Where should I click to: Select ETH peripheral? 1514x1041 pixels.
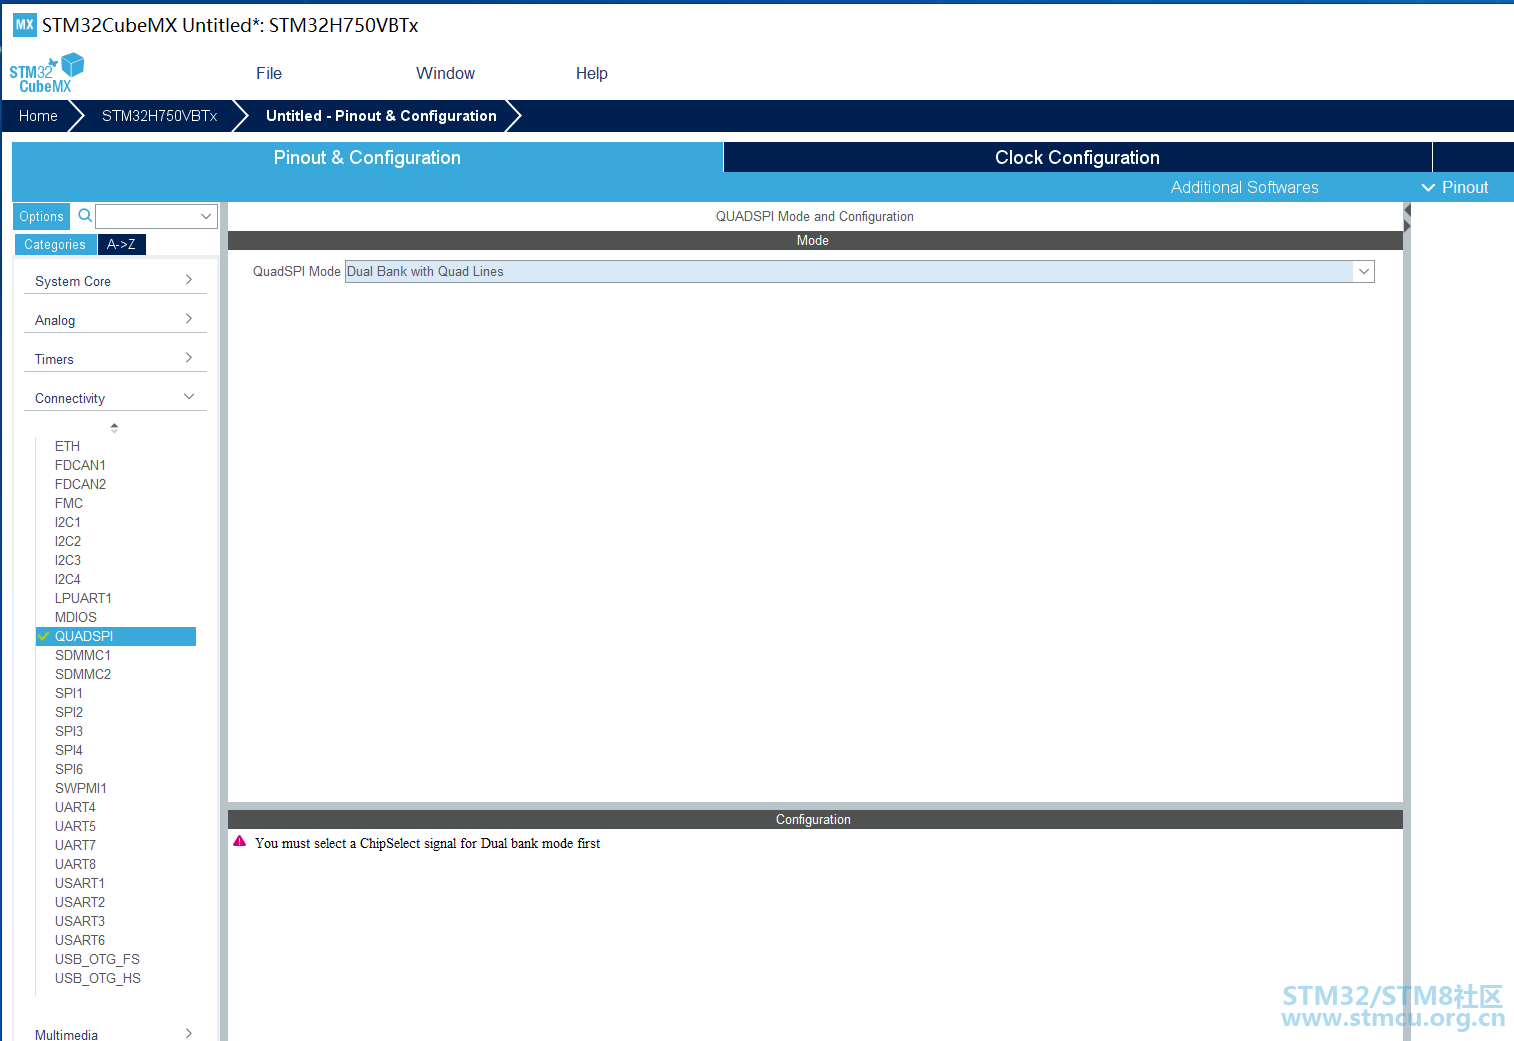[x=67, y=446]
